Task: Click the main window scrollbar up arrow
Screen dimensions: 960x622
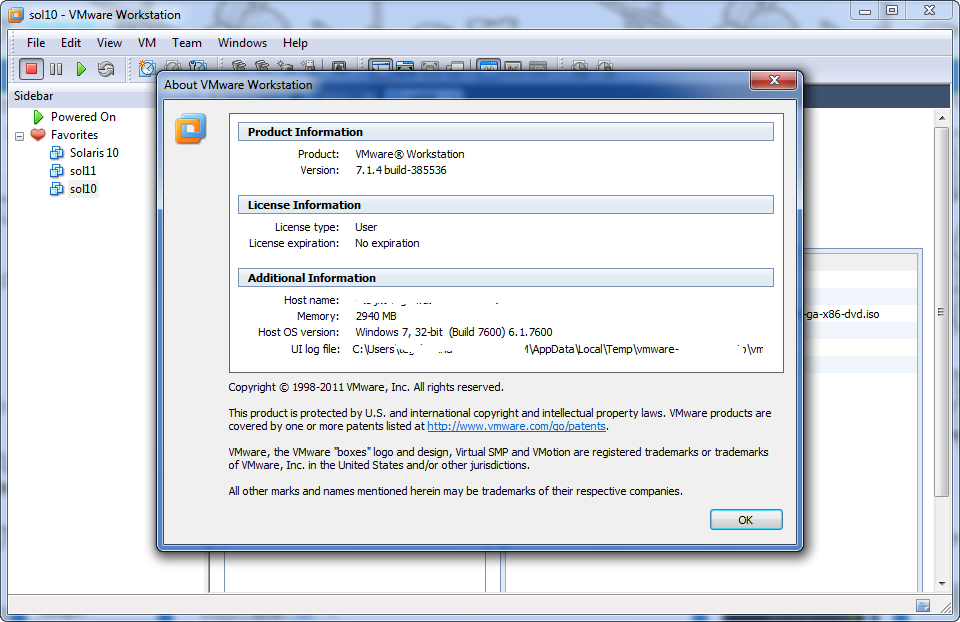Action: 942,118
